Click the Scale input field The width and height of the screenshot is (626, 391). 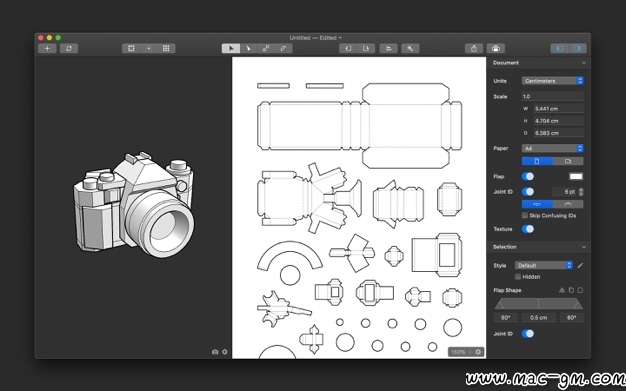point(553,96)
